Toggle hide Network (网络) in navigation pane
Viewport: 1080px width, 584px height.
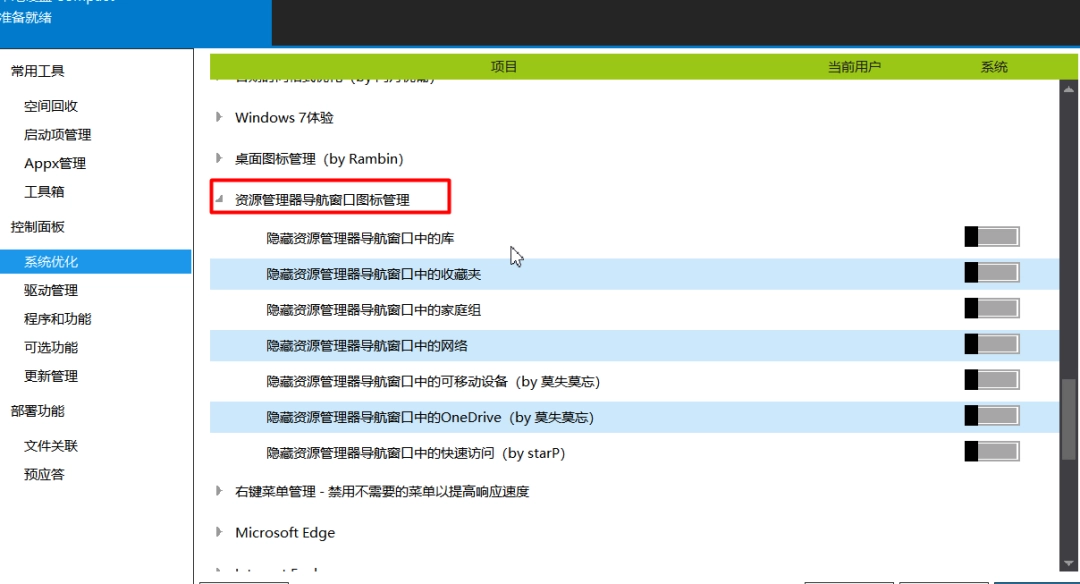(992, 344)
